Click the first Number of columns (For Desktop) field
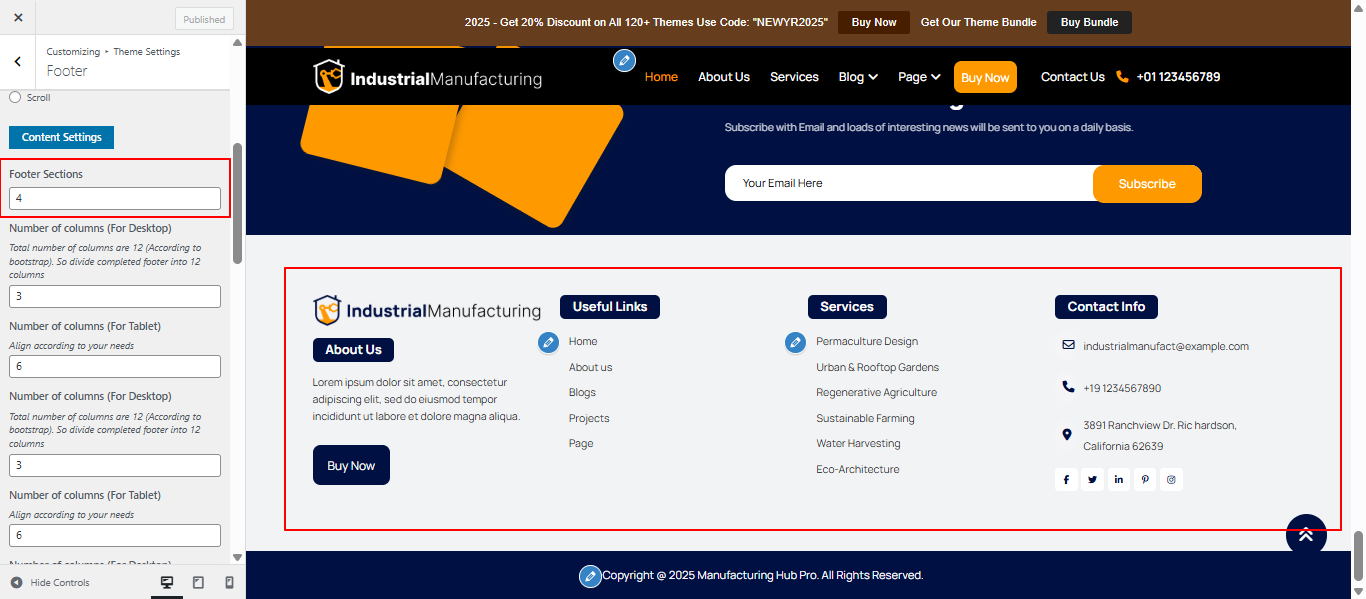This screenshot has width=1366, height=599. coord(115,297)
